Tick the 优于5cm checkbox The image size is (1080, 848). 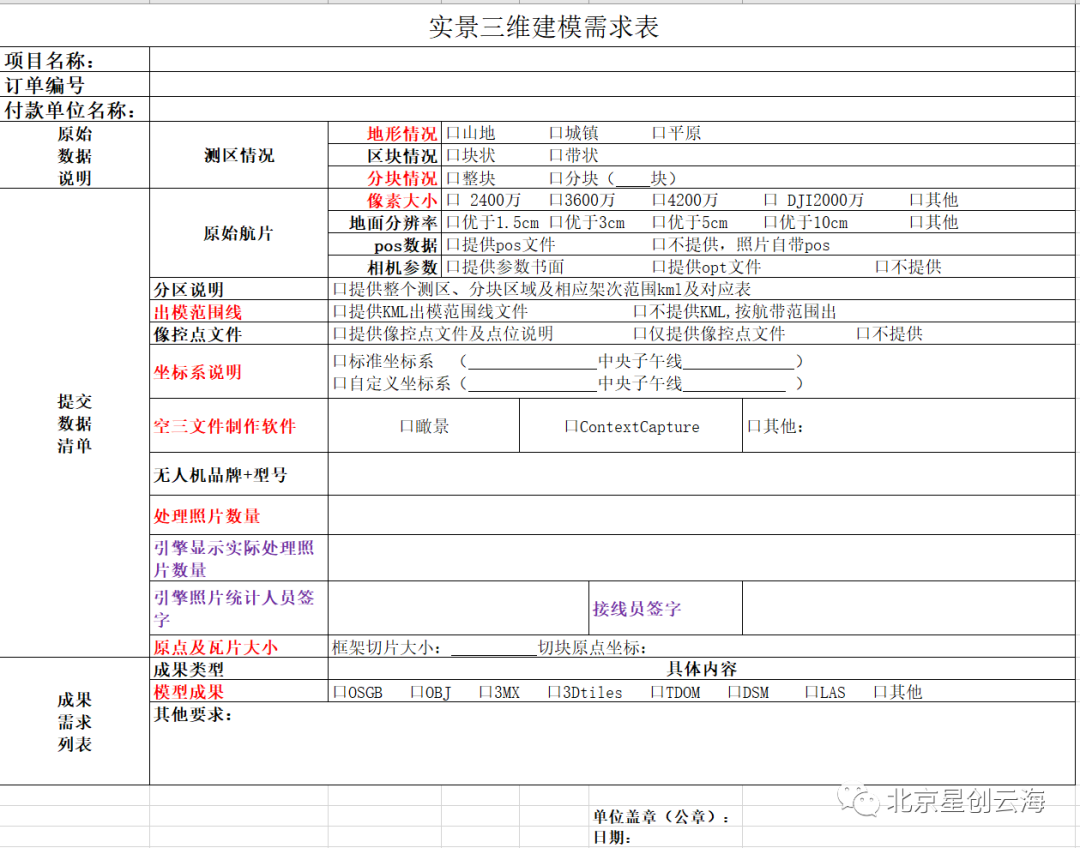(658, 222)
